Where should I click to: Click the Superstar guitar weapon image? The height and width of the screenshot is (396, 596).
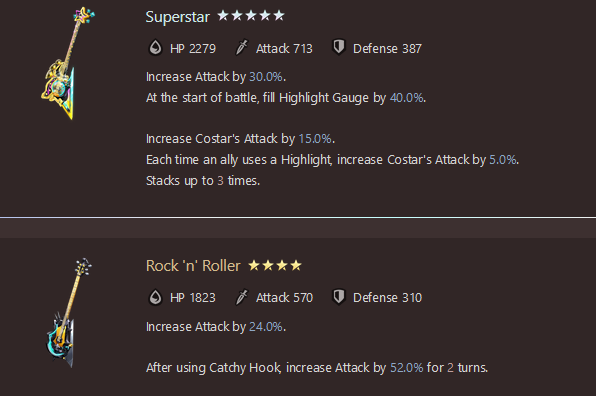coord(68,63)
